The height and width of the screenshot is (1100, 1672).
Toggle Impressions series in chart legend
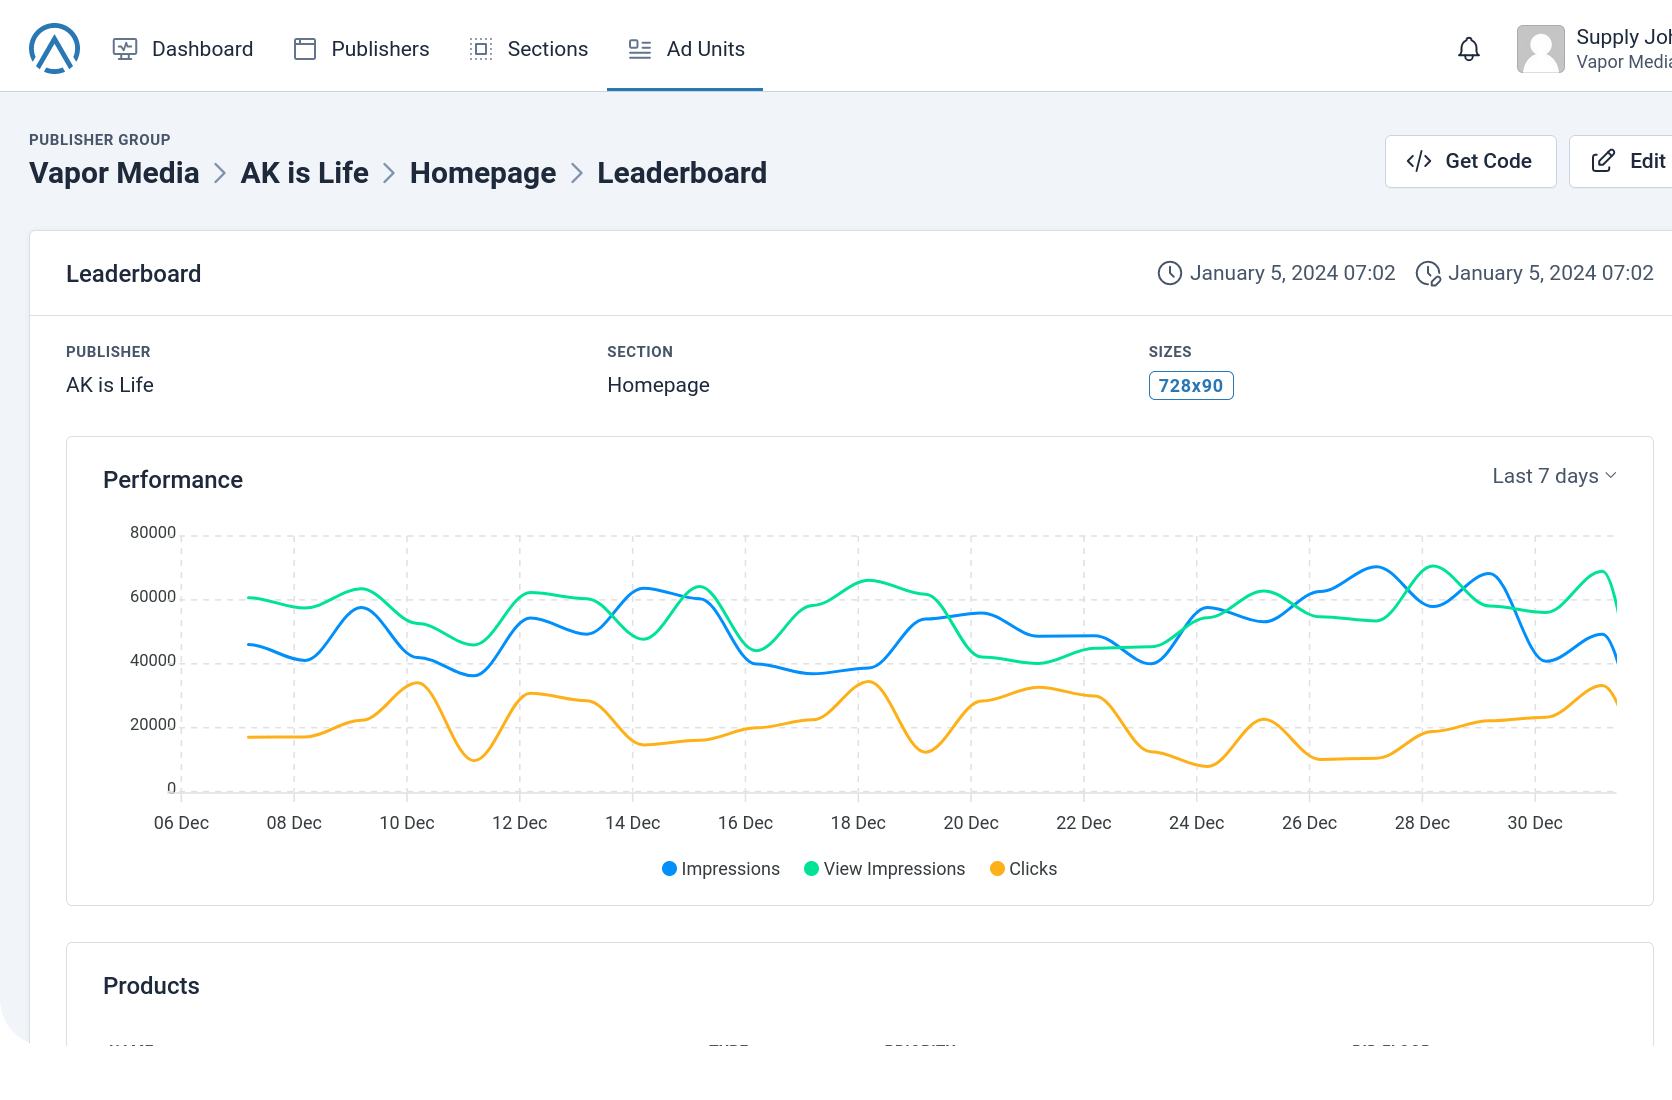[721, 869]
